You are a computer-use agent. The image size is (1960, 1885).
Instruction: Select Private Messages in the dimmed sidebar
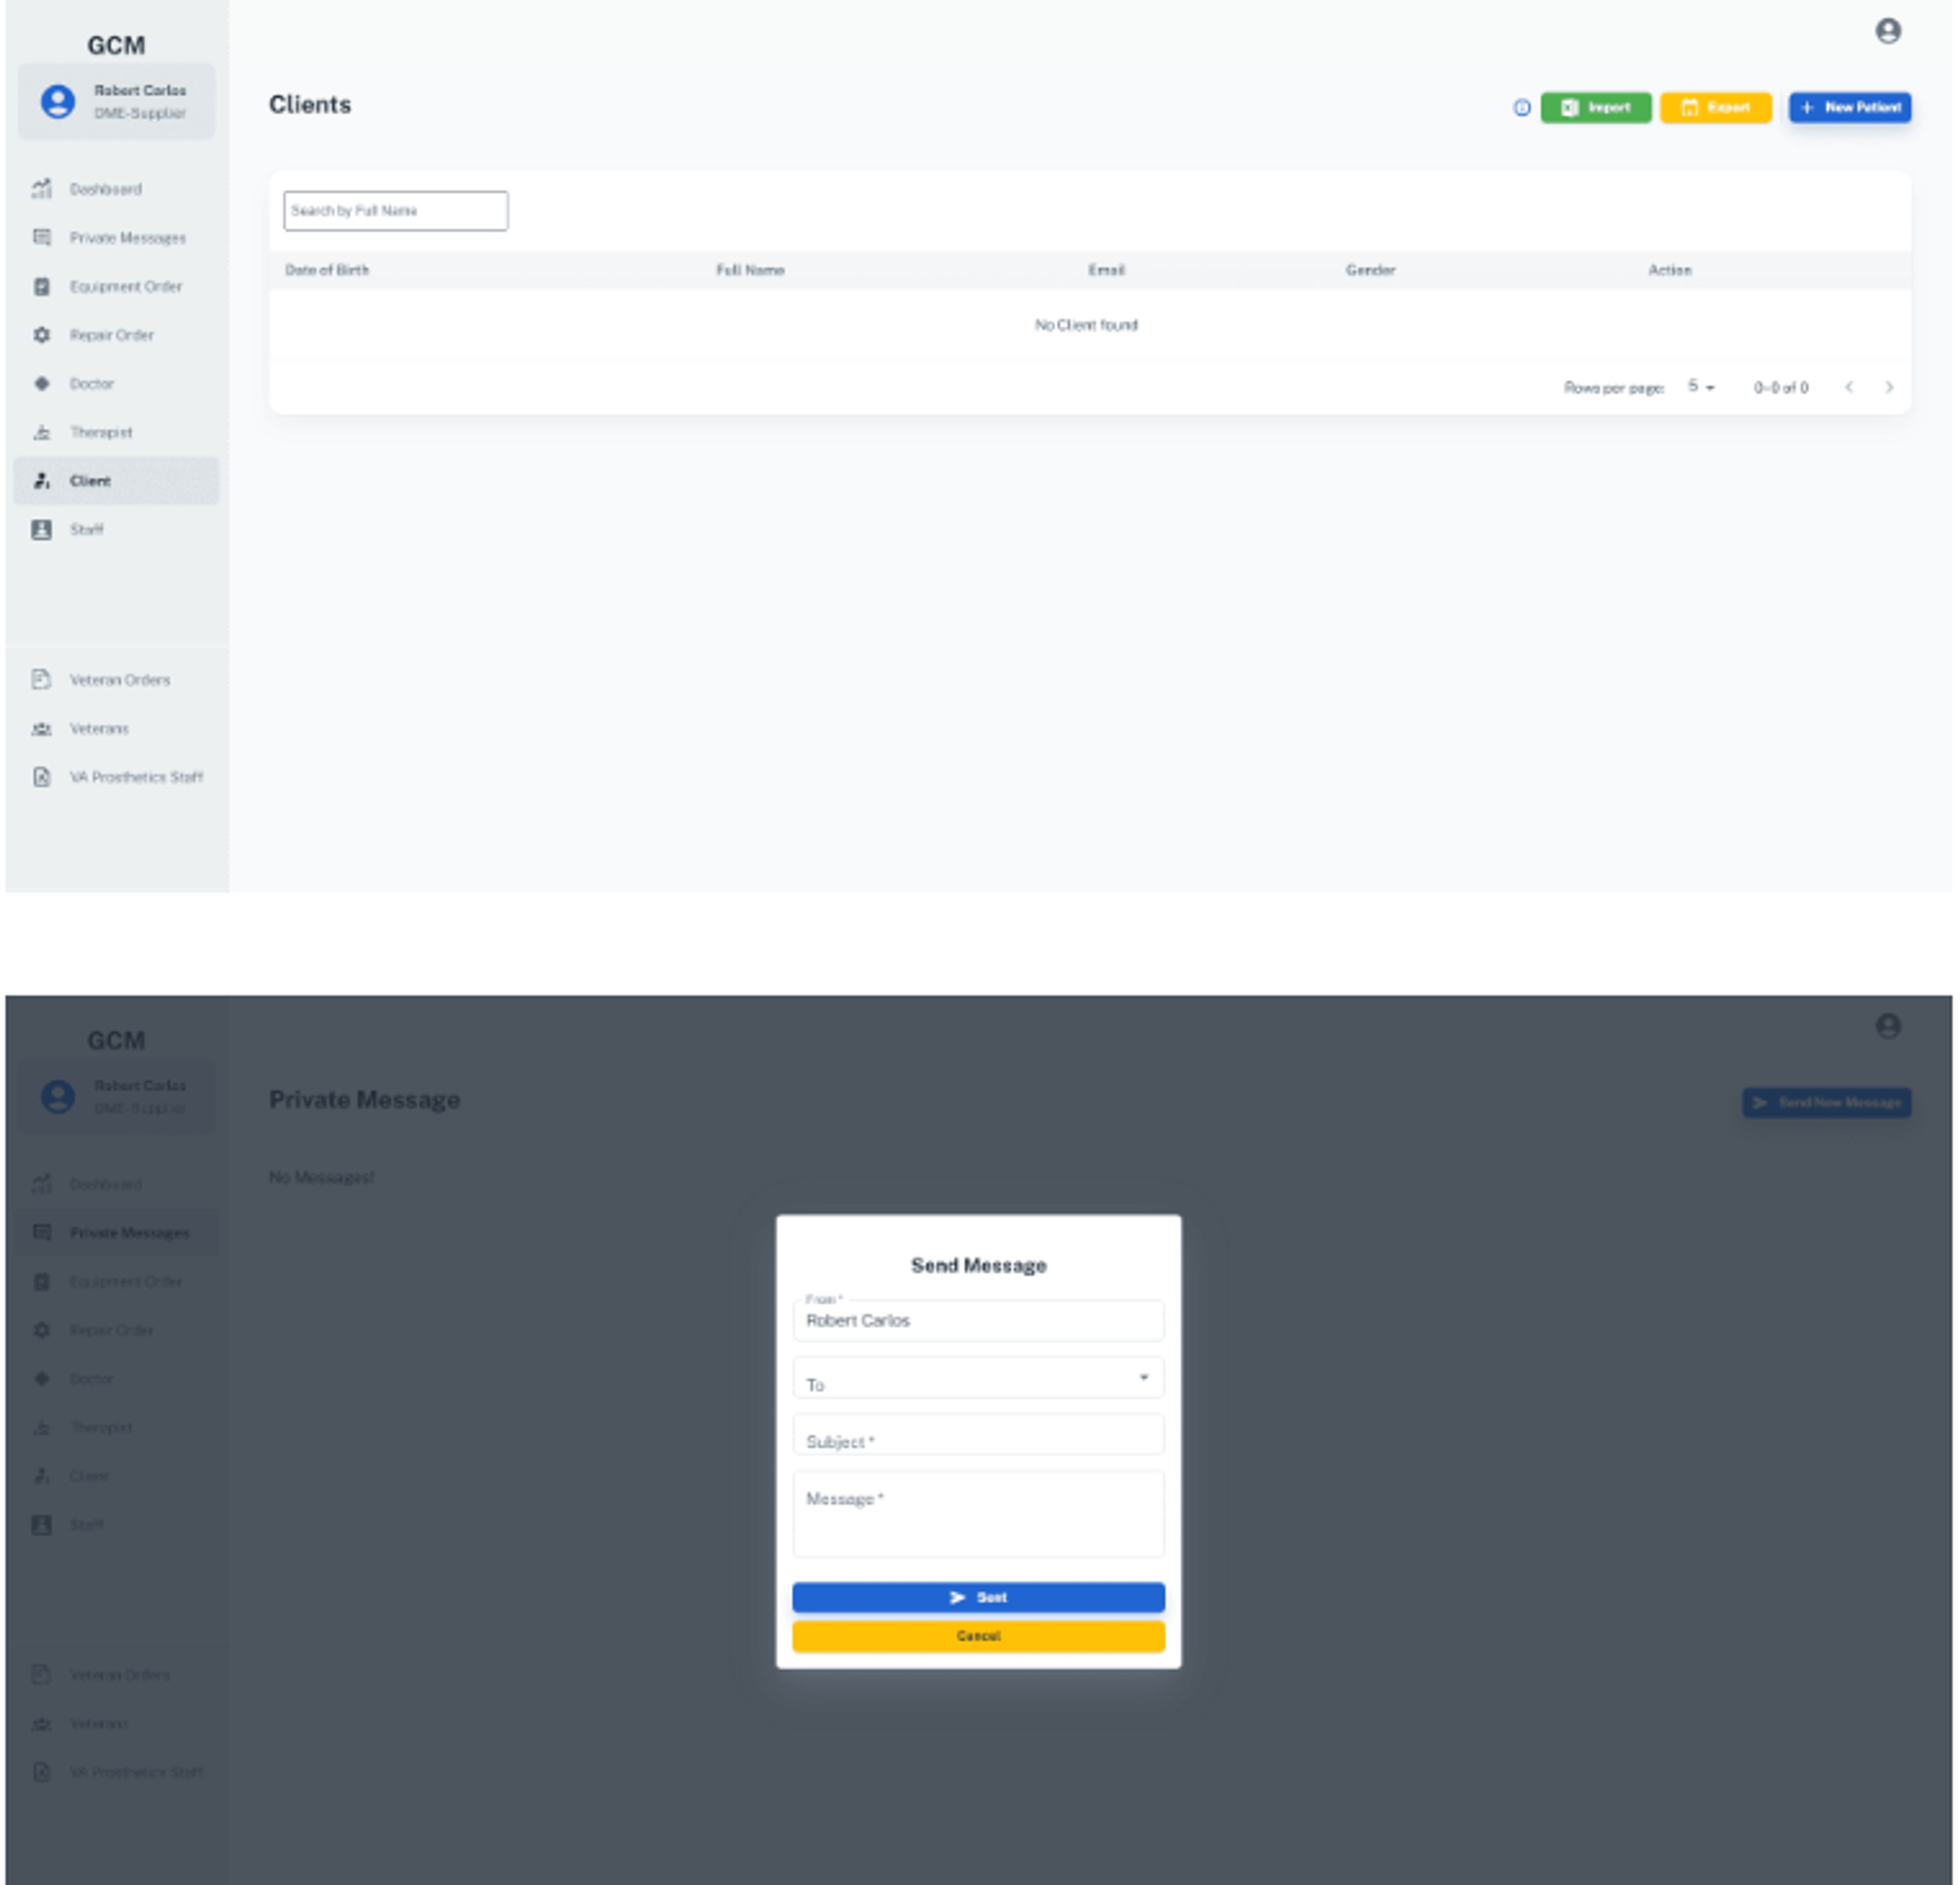coord(116,1233)
